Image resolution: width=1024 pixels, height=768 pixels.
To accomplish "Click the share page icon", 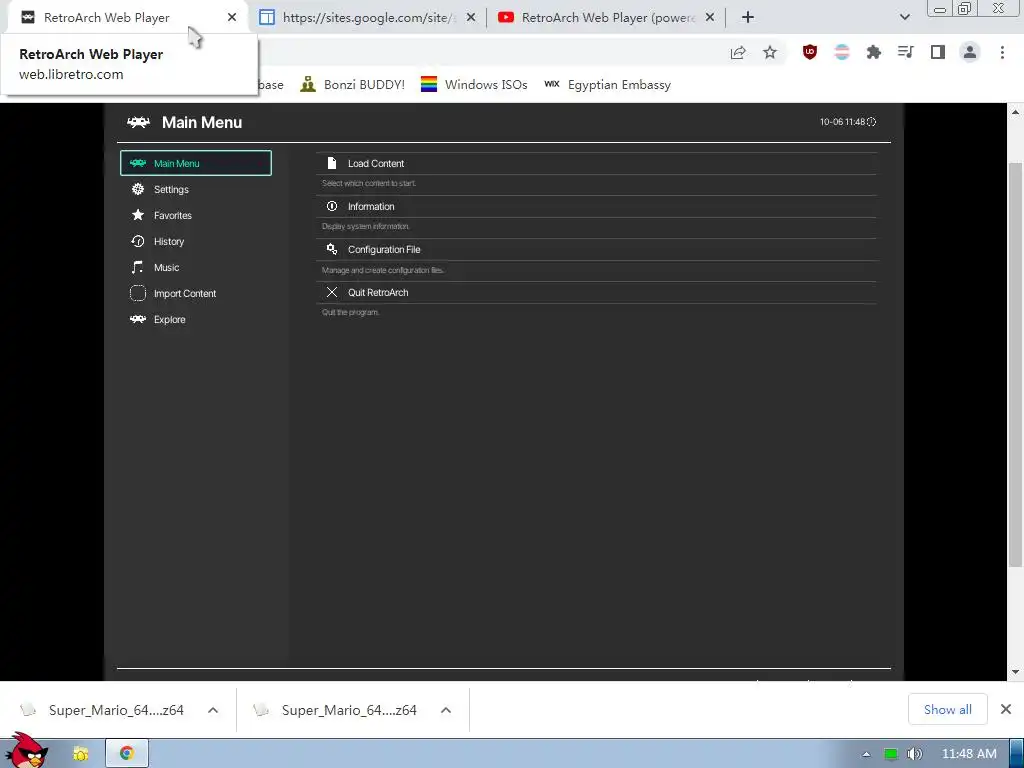I will pos(738,53).
